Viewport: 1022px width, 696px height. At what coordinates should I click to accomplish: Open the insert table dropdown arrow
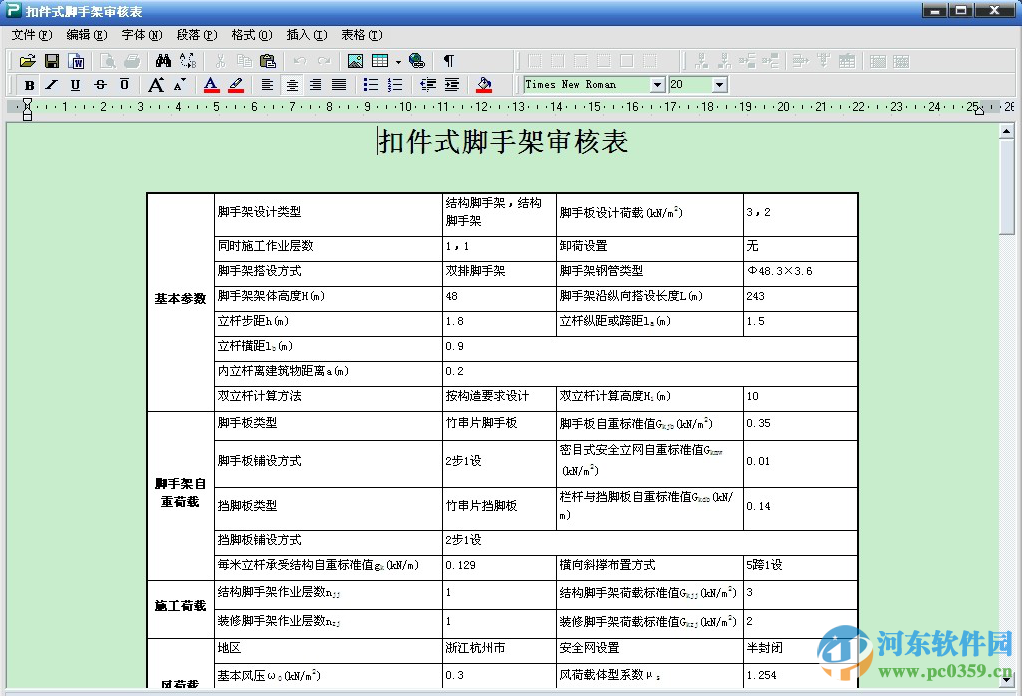pyautogui.click(x=398, y=60)
